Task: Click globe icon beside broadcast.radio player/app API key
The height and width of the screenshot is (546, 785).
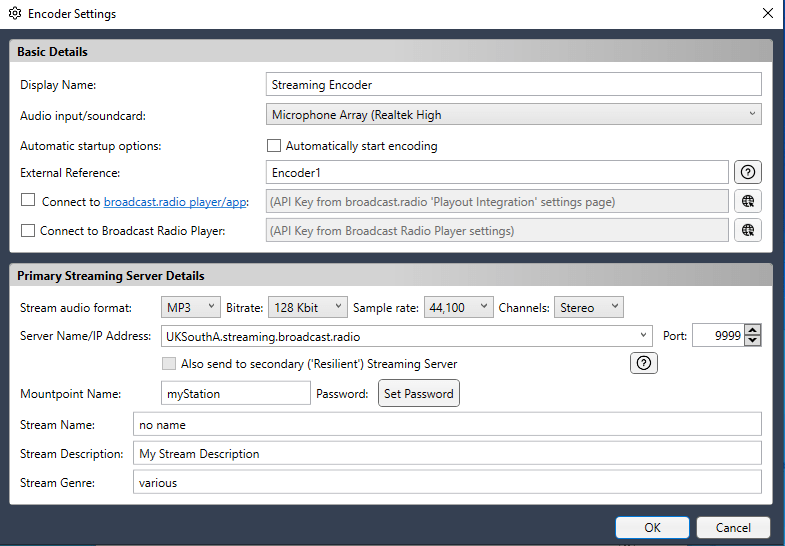Action: click(x=747, y=201)
